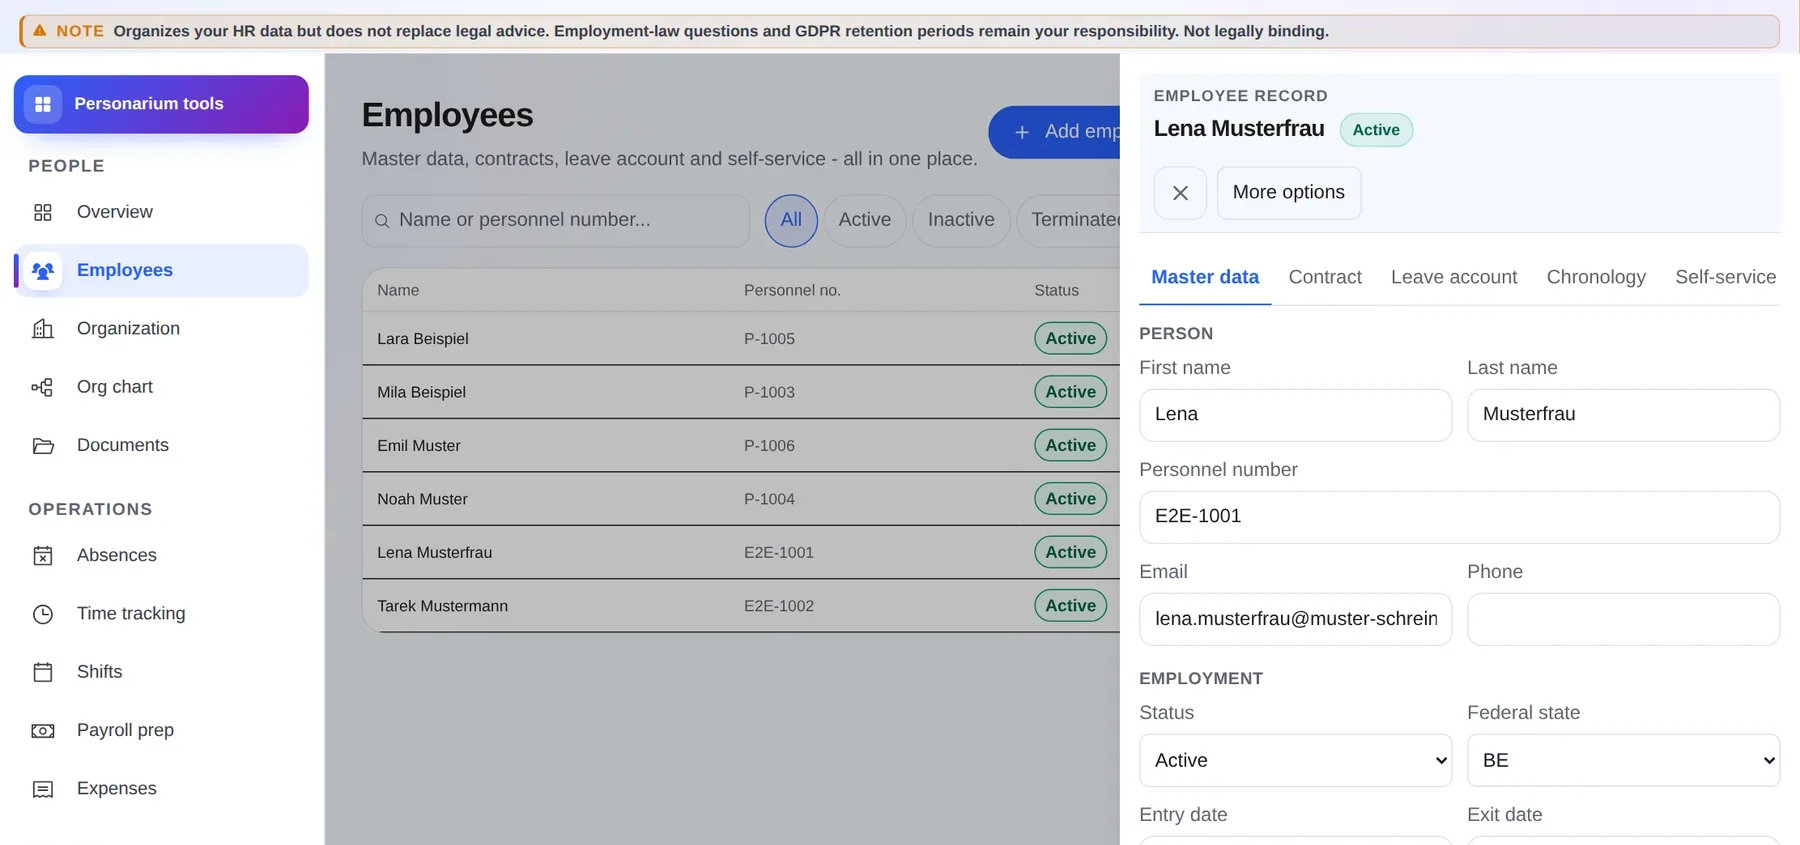
Task: Switch to the Master data tab
Action: point(1205,277)
